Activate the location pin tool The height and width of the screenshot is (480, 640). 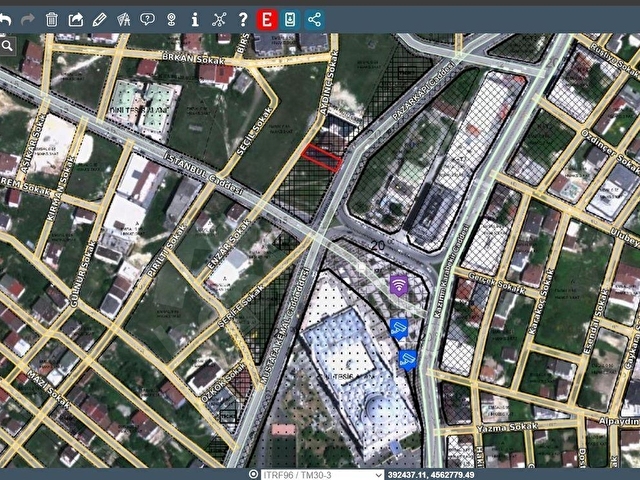click(x=171, y=19)
